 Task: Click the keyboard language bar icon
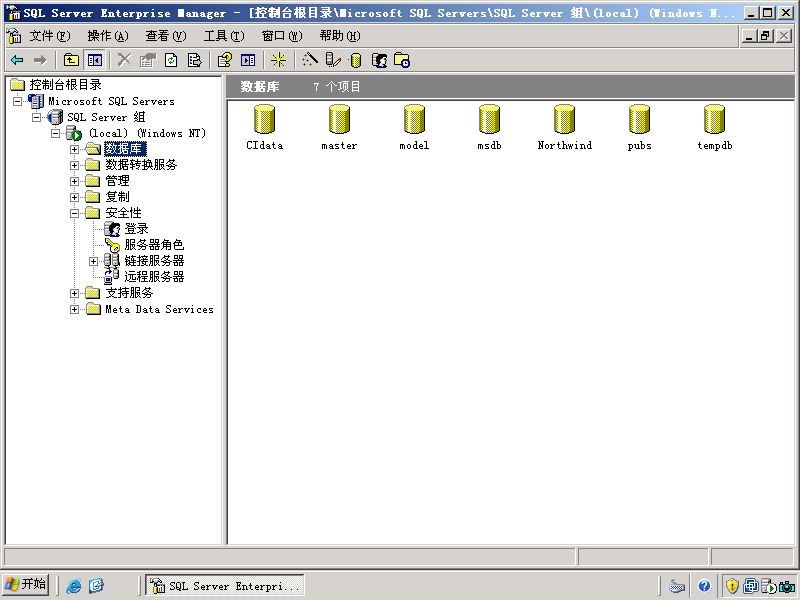point(677,586)
